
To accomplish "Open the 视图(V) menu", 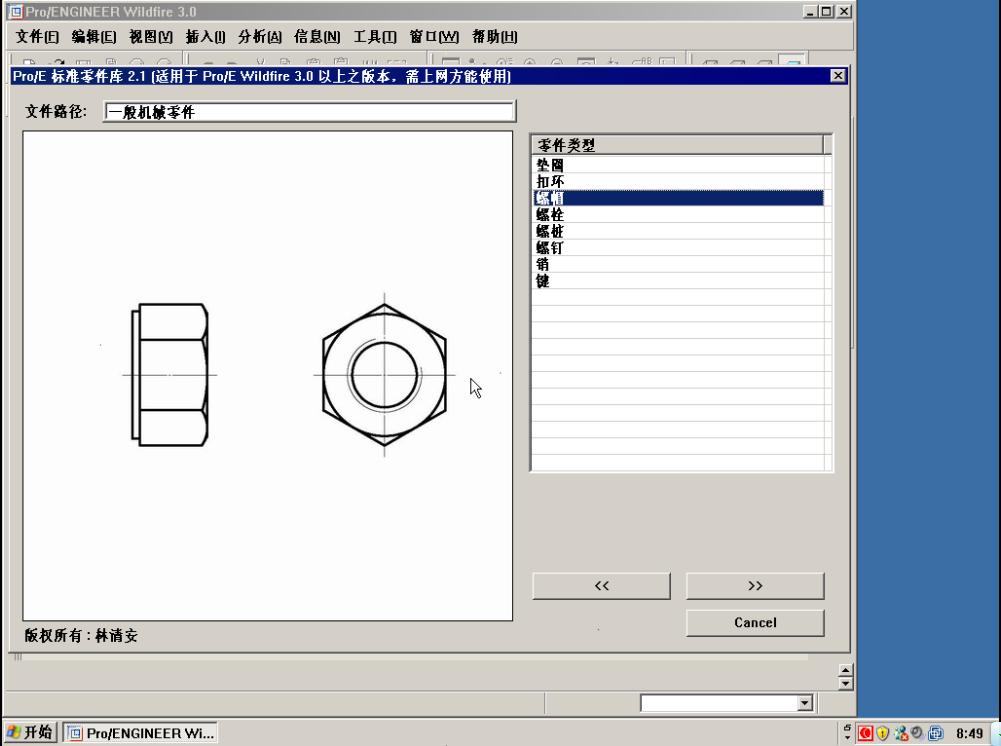I will (x=151, y=37).
